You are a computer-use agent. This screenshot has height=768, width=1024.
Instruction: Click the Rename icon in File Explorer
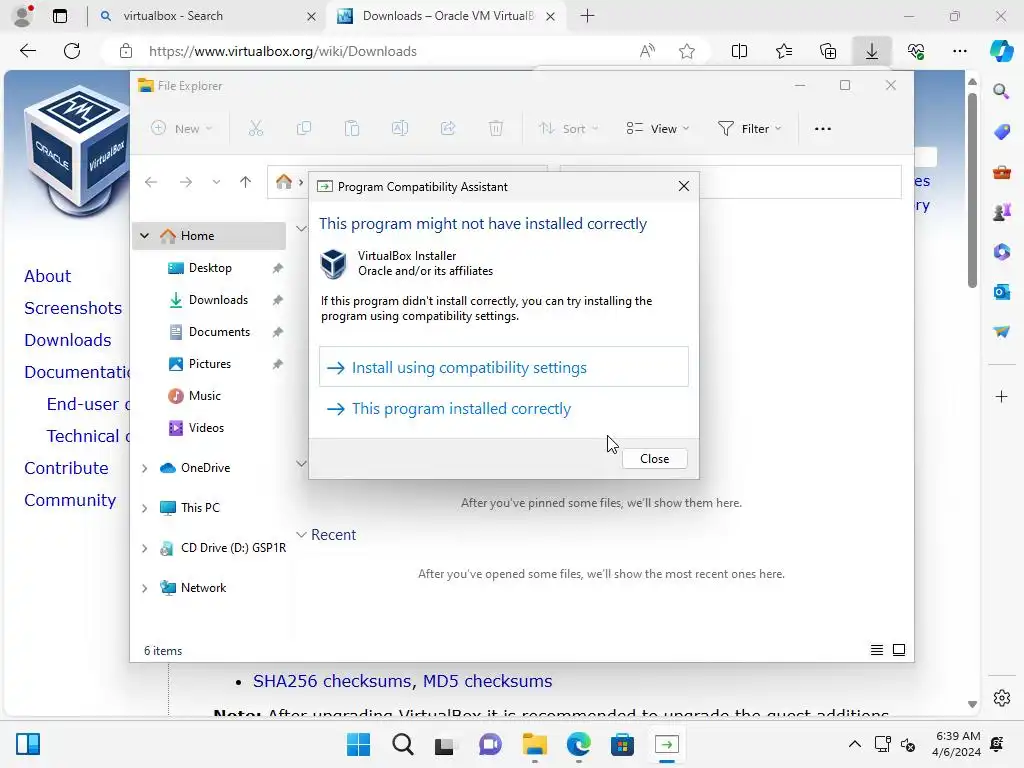coord(400,129)
